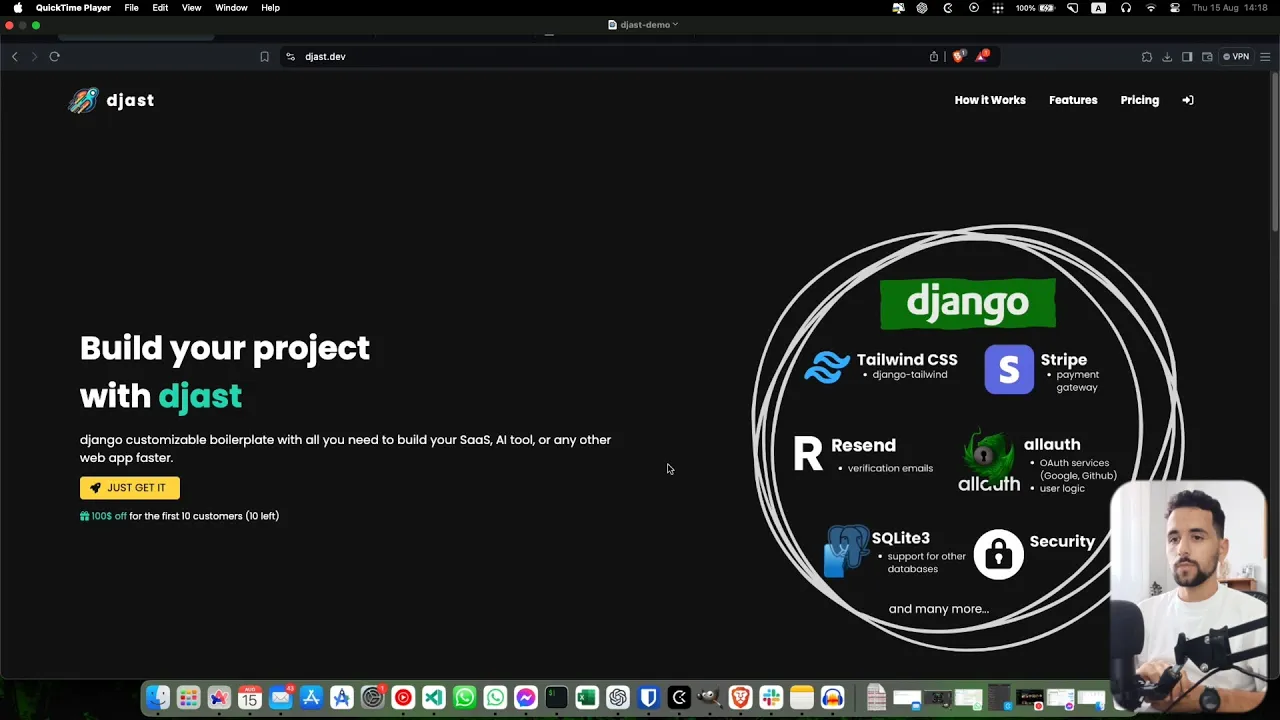Click the green django logo

pos(968,303)
